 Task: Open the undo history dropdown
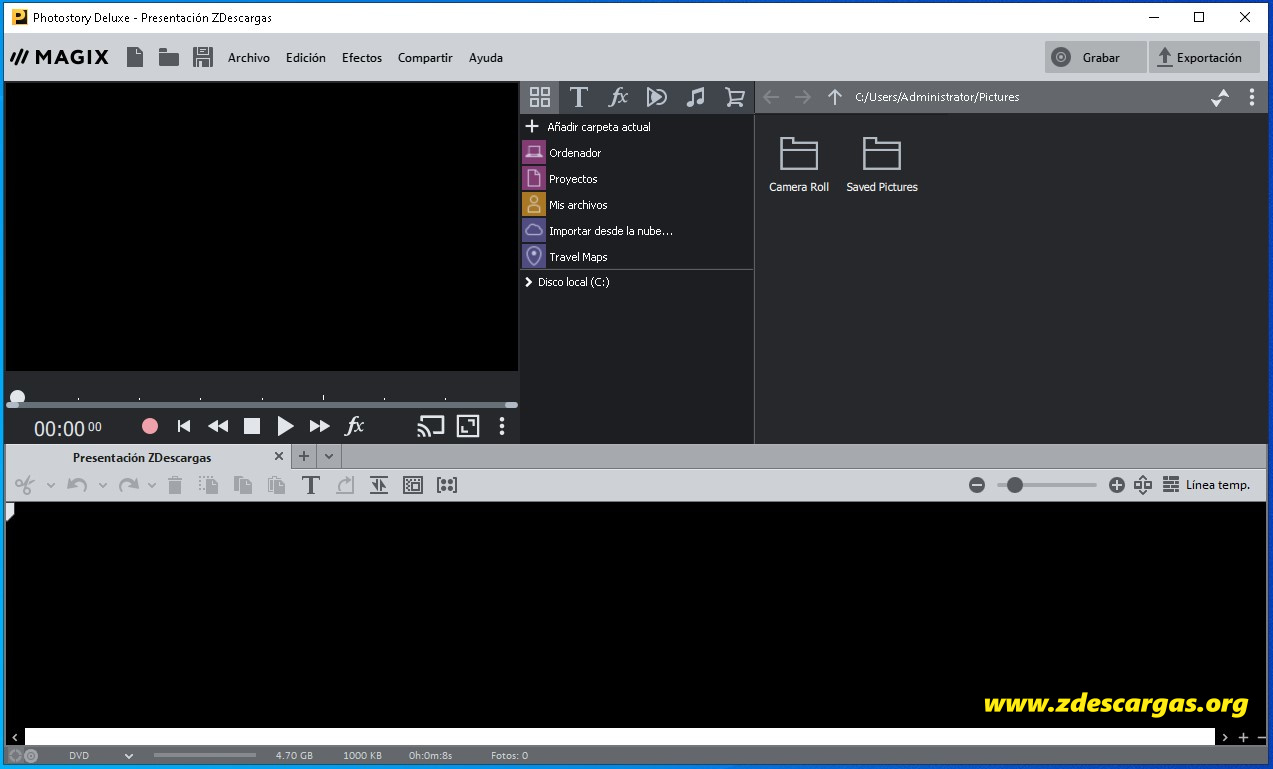tap(102, 486)
